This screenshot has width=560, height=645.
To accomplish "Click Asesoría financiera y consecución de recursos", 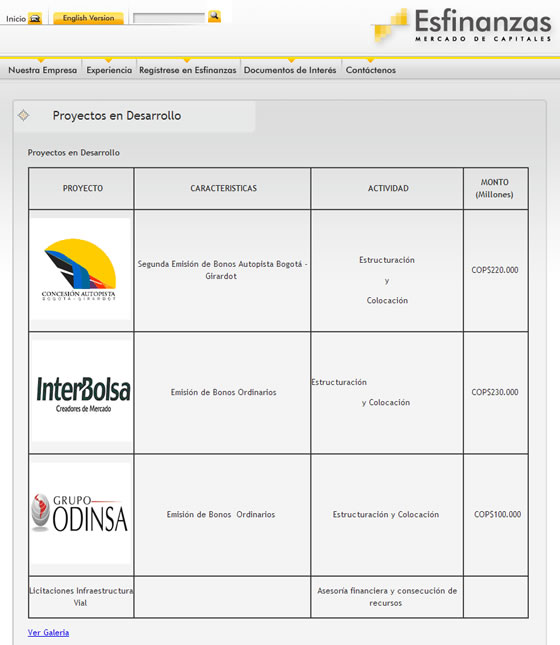I will tap(387, 596).
